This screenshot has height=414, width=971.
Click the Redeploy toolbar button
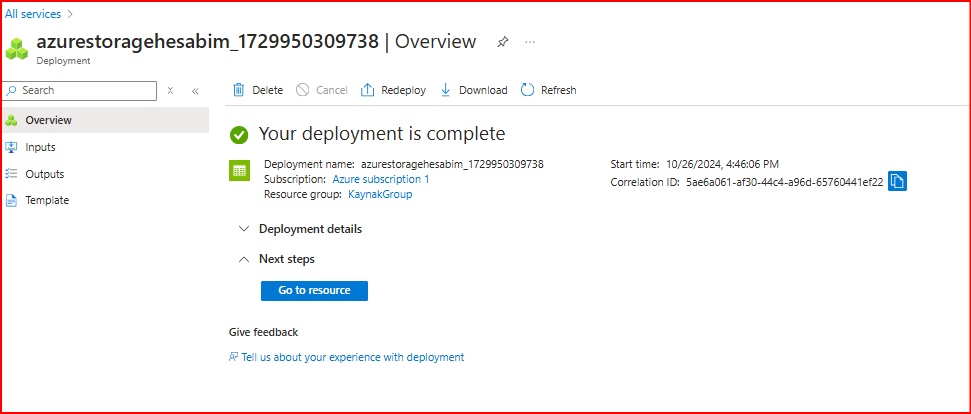point(393,90)
